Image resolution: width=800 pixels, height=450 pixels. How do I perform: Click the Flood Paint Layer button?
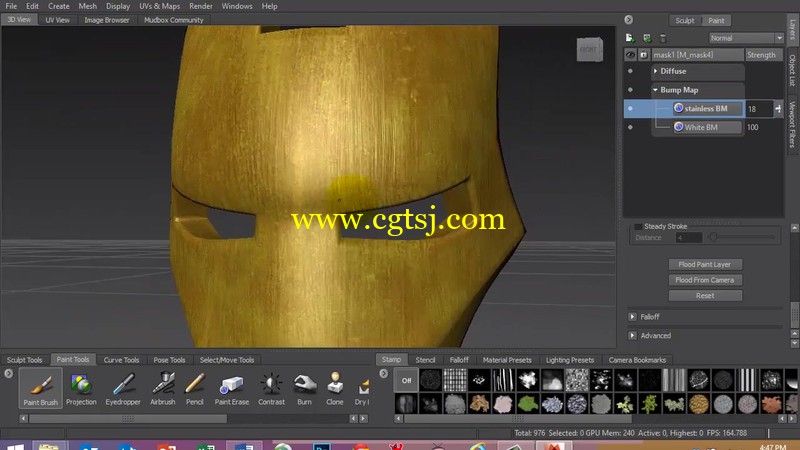pyautogui.click(x=705, y=264)
